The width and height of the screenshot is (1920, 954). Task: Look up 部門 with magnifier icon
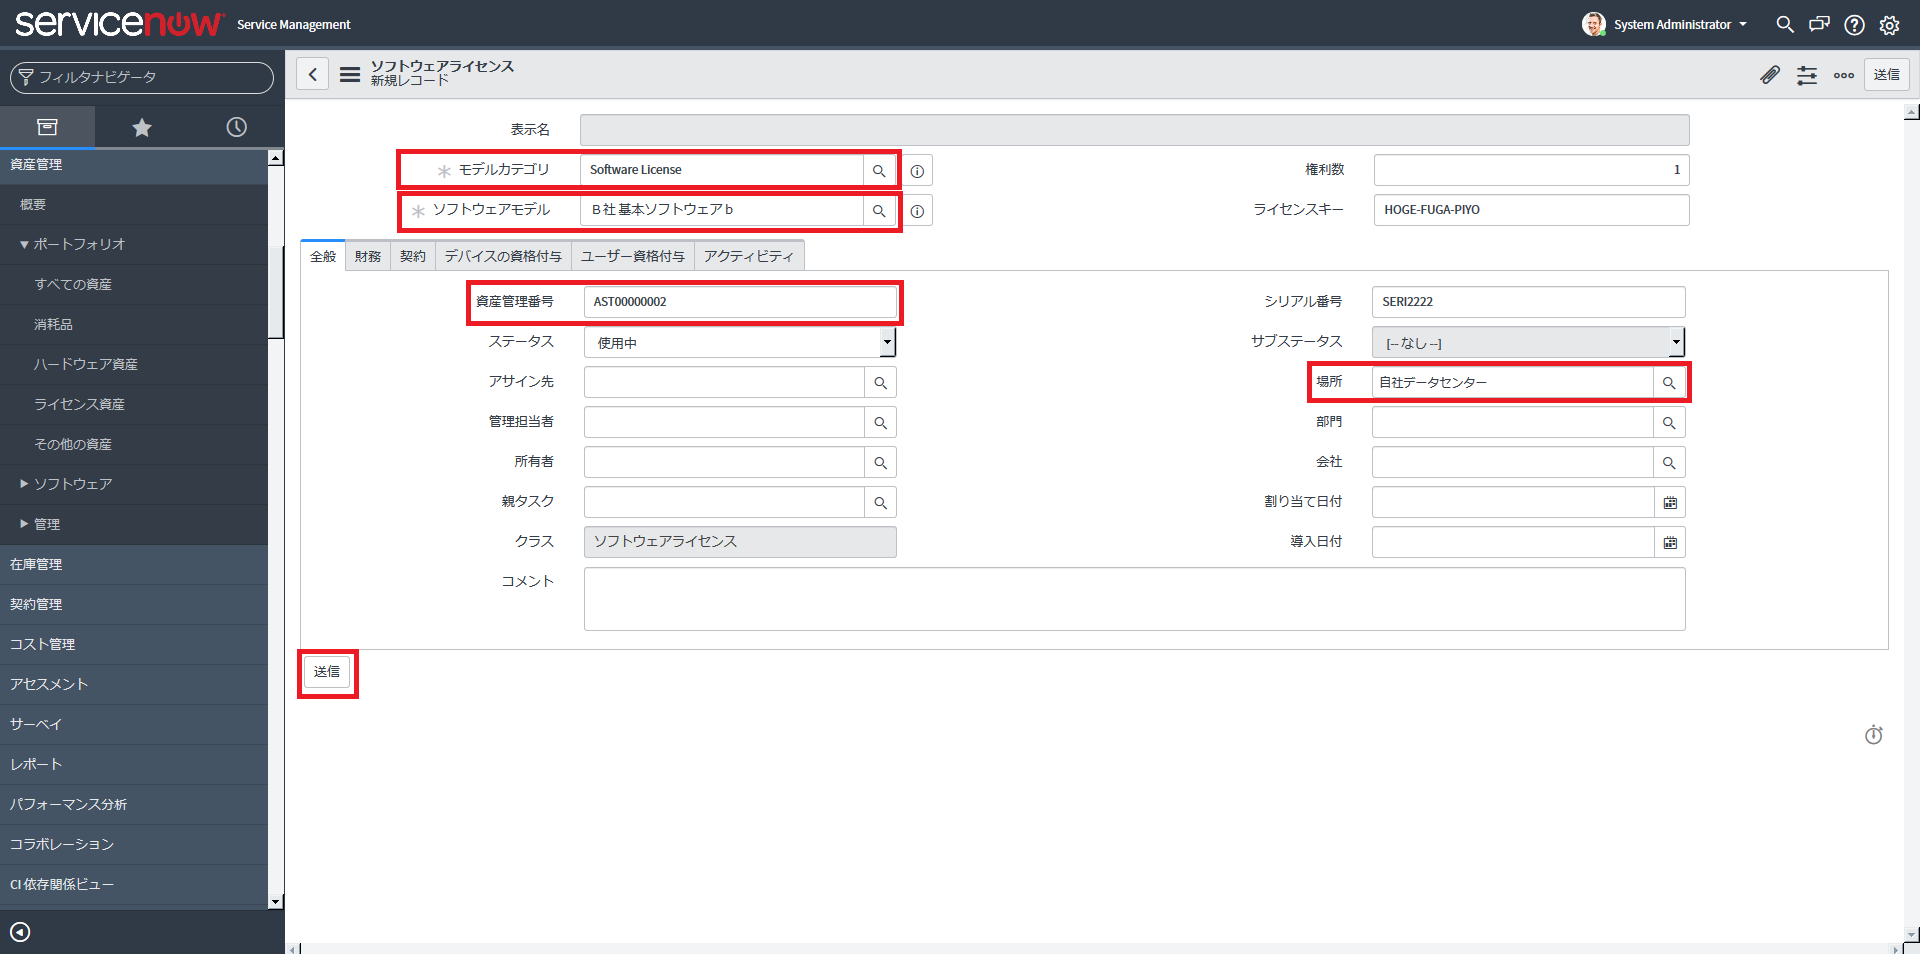[1669, 422]
